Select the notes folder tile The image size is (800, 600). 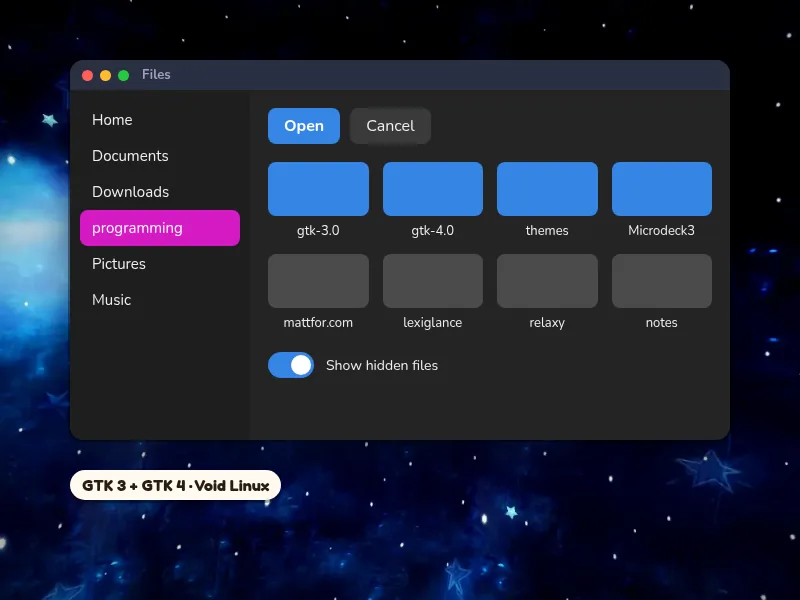pyautogui.click(x=662, y=281)
